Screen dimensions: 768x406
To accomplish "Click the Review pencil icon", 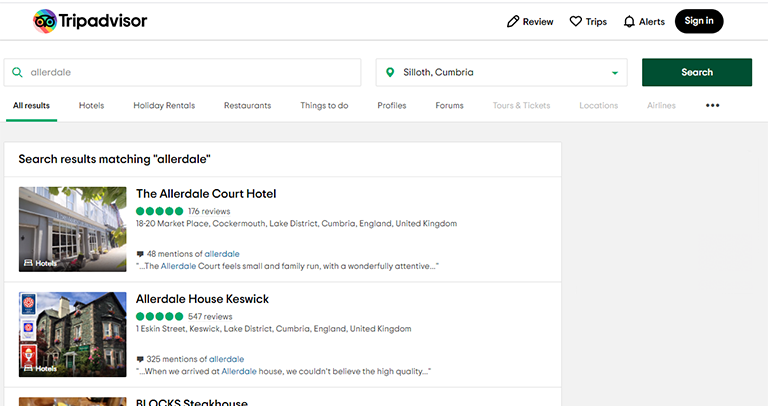I will (513, 22).
